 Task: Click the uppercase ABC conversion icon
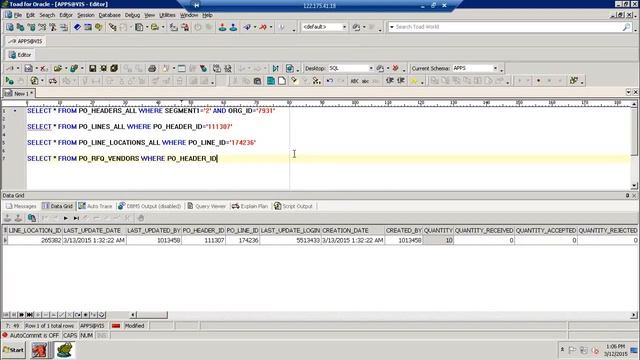click(x=354, y=81)
